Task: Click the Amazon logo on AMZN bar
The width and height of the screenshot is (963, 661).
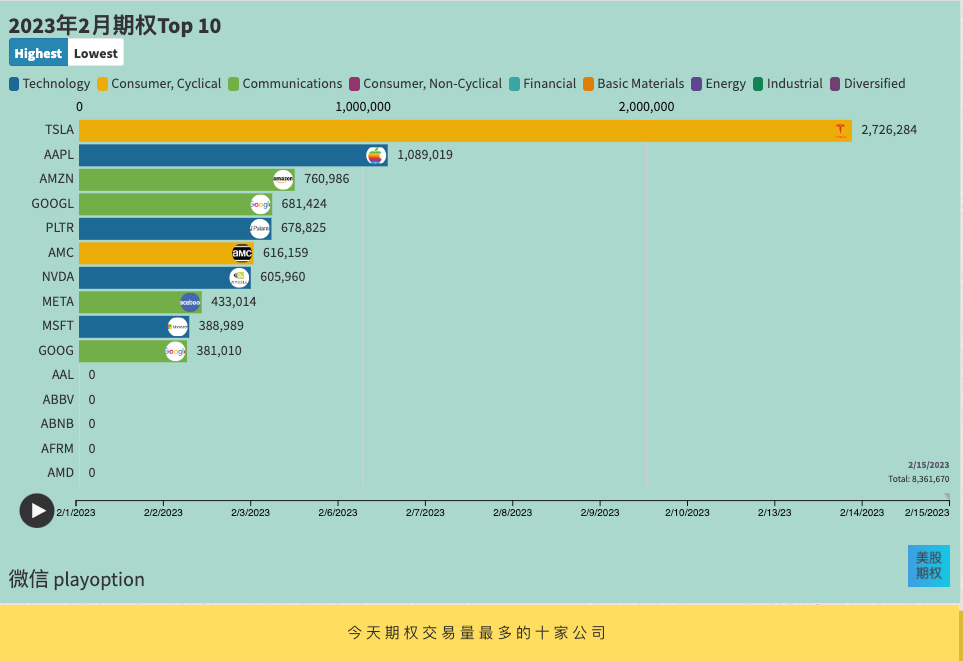Action: pos(283,179)
